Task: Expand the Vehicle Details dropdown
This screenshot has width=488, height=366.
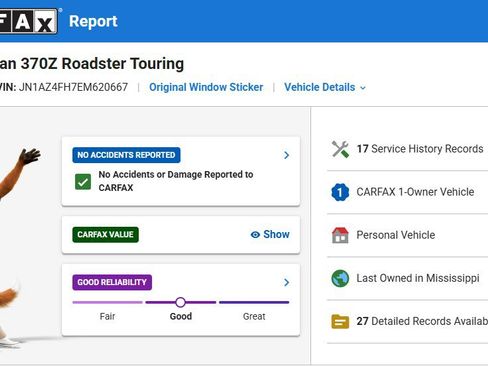Action: pyautogui.click(x=325, y=87)
